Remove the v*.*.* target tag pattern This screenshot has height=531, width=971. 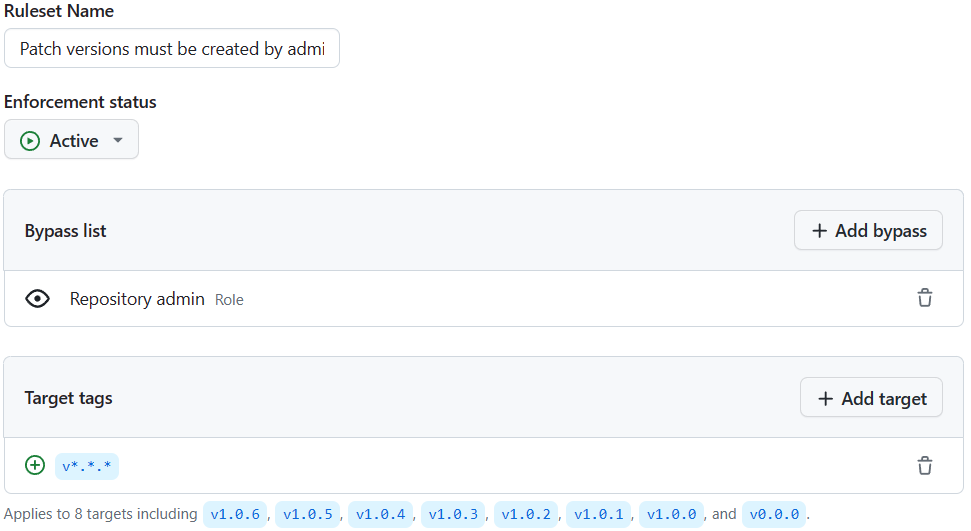[x=925, y=465]
